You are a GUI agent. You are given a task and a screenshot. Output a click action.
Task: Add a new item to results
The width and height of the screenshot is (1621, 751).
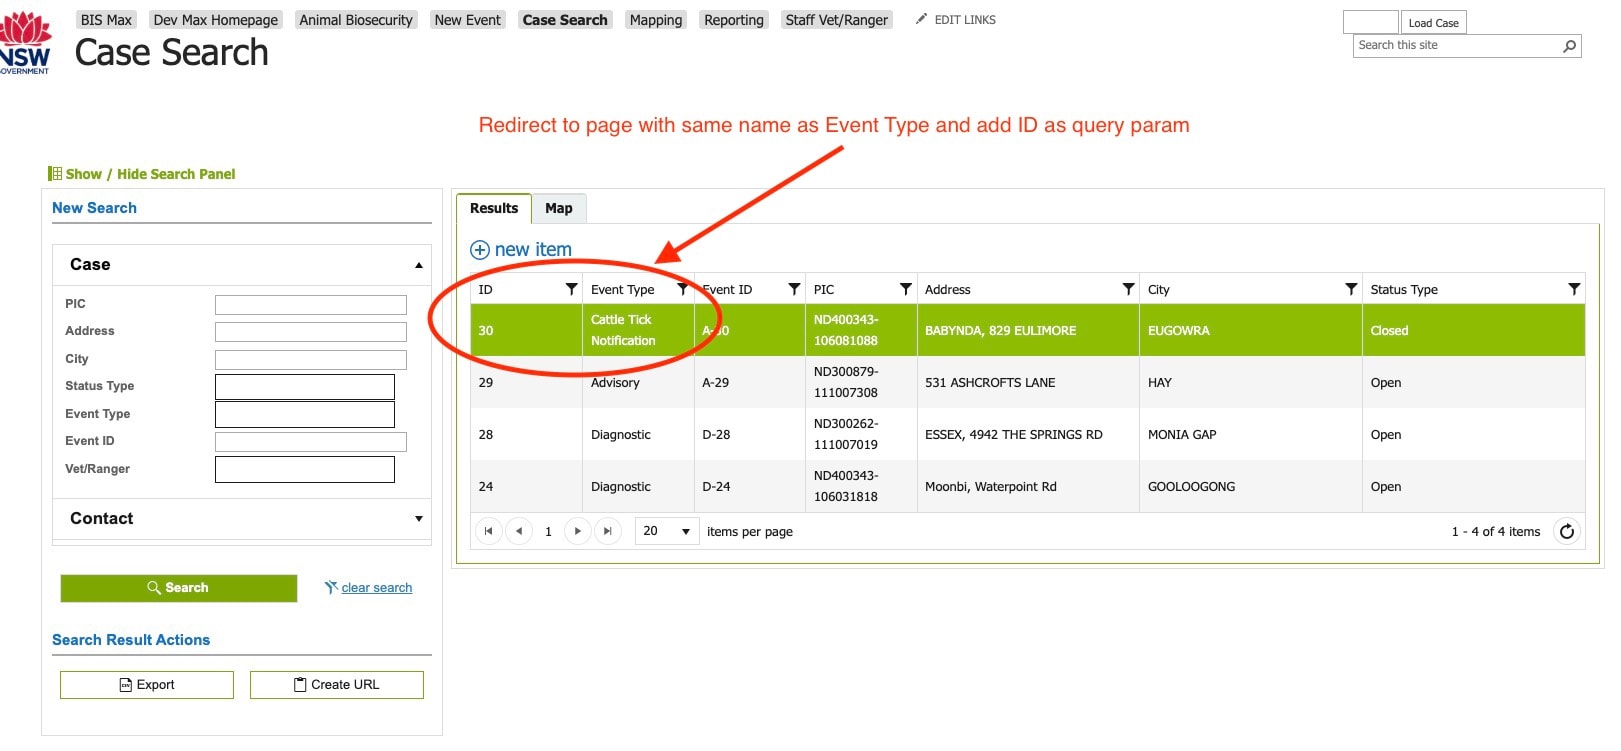coord(521,250)
